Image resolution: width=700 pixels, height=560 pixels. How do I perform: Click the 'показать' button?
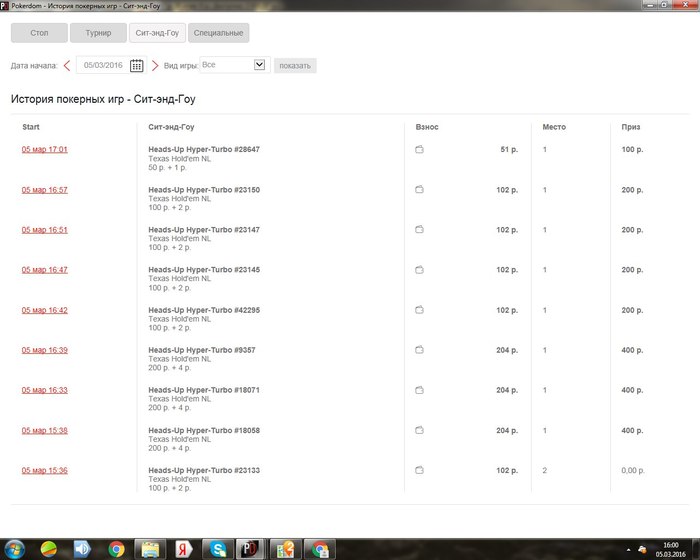(295, 66)
